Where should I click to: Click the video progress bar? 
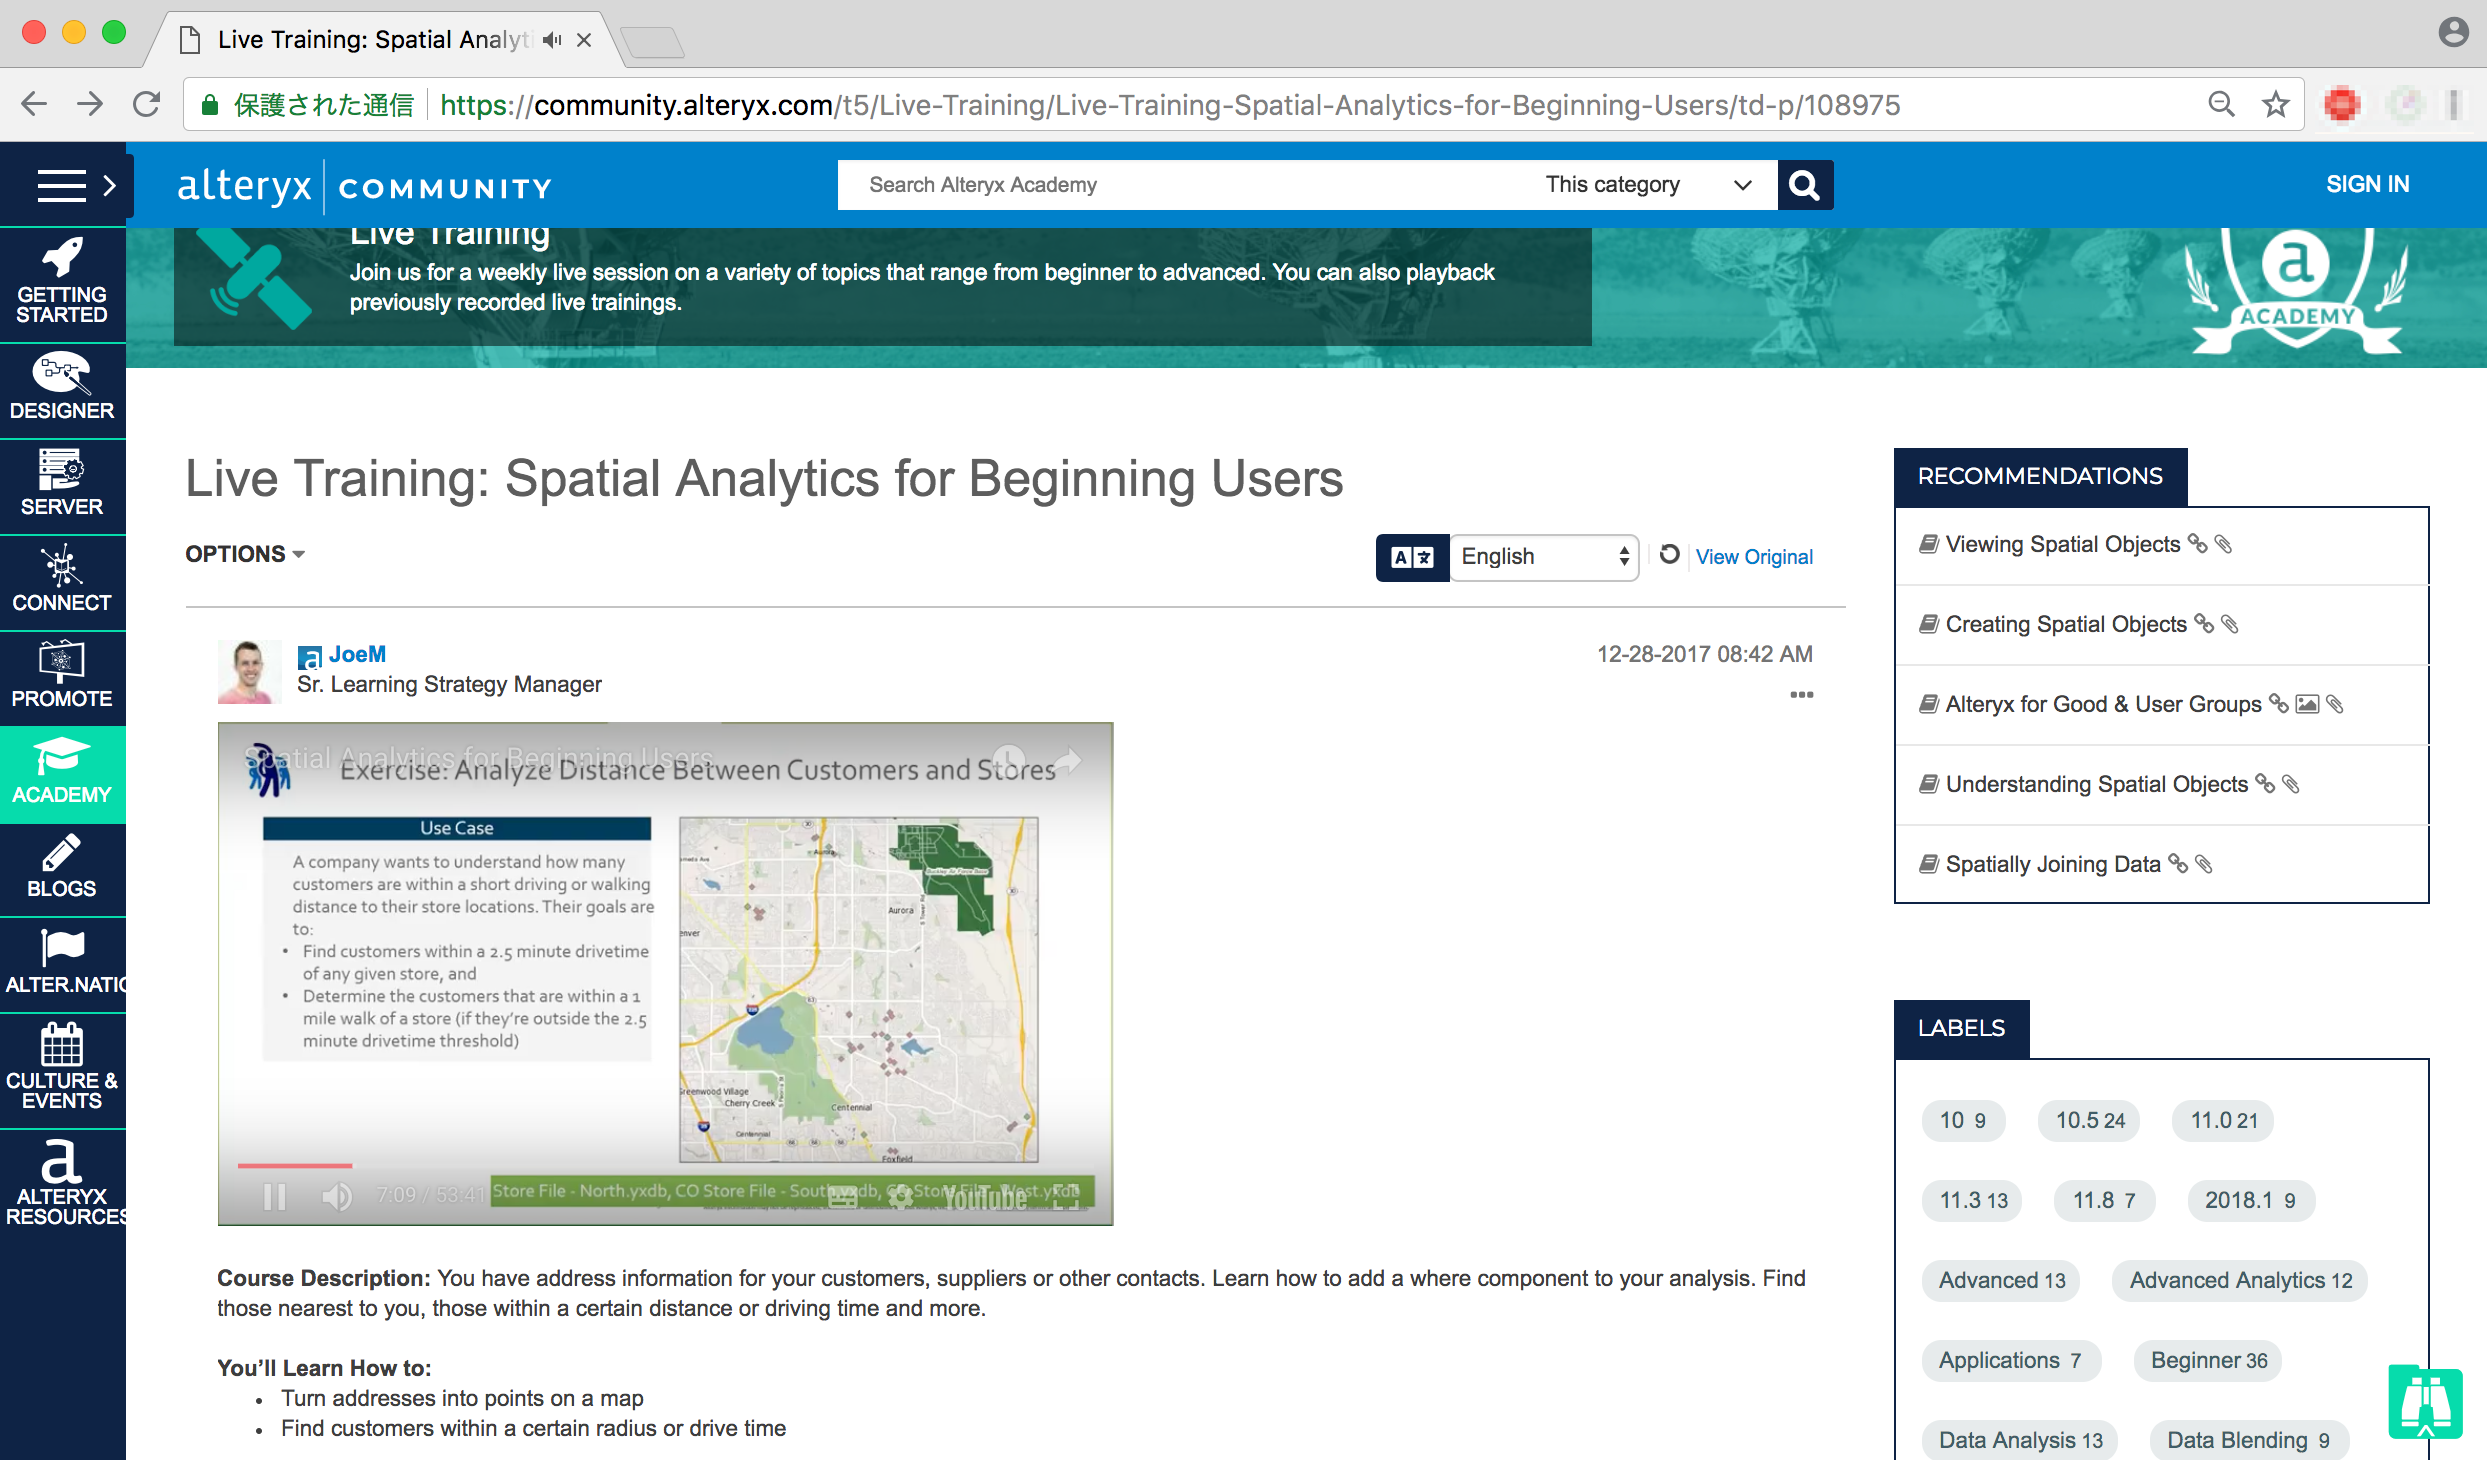pos(665,1166)
